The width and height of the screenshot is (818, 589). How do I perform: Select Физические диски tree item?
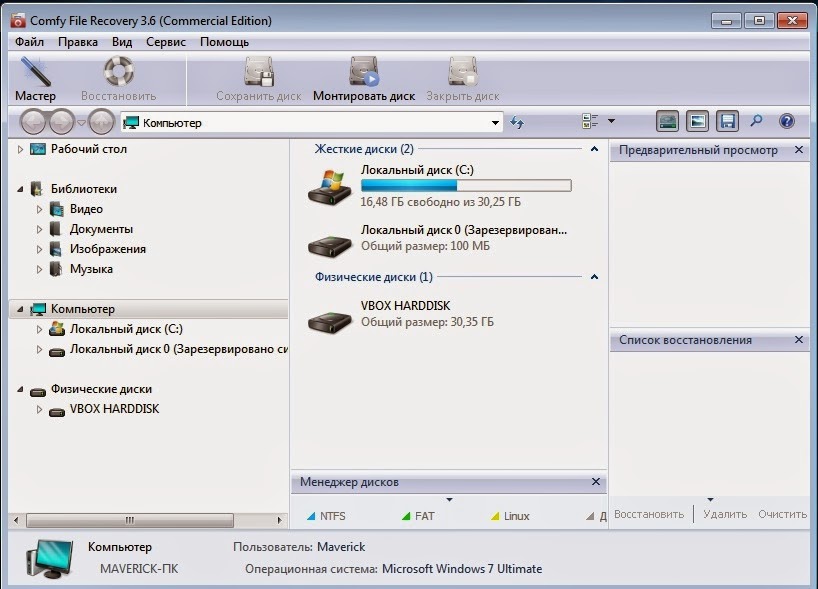point(101,389)
